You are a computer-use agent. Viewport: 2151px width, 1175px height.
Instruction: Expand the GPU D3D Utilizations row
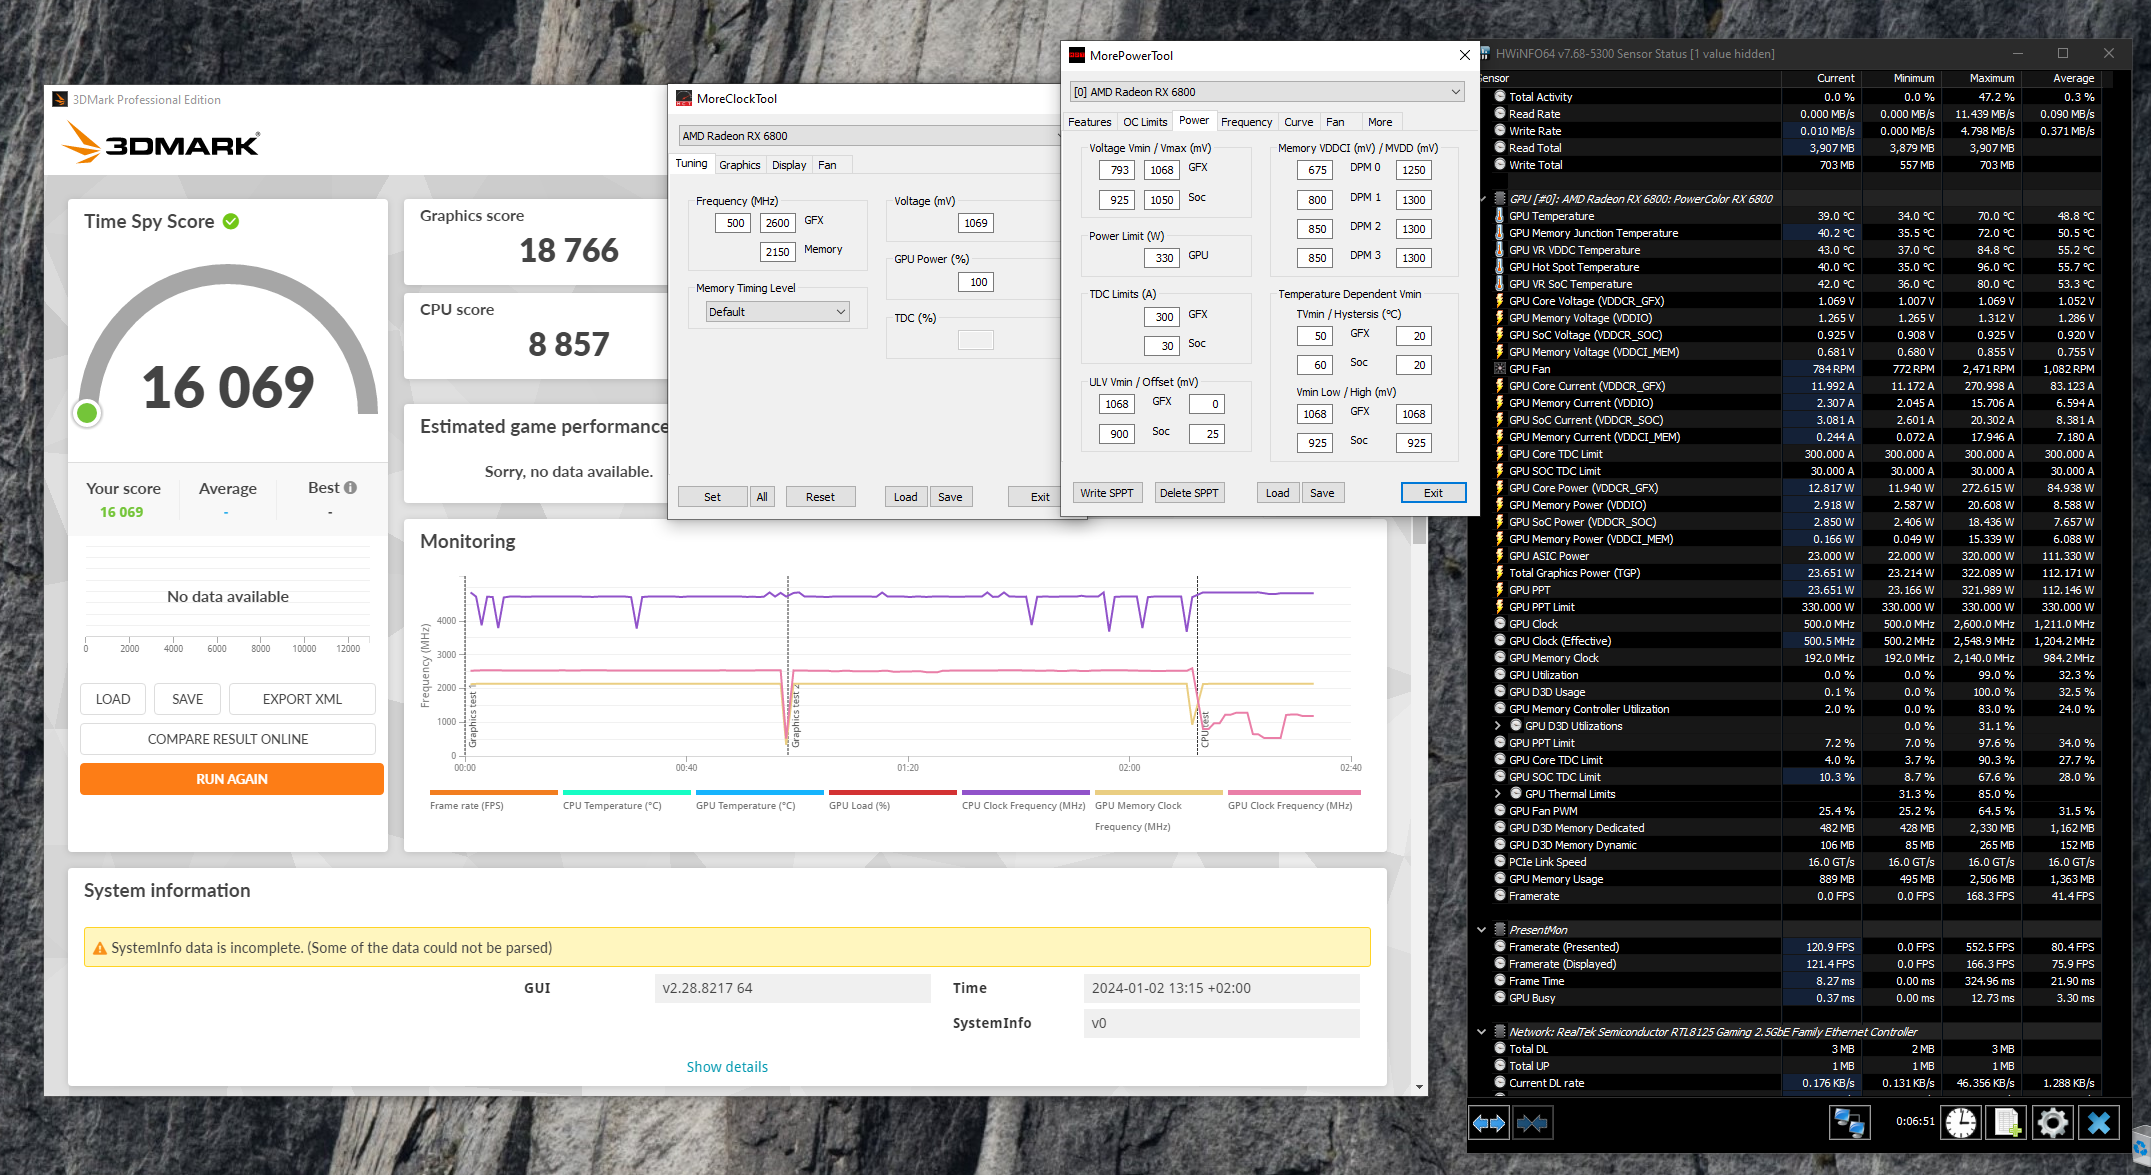[x=1498, y=726]
